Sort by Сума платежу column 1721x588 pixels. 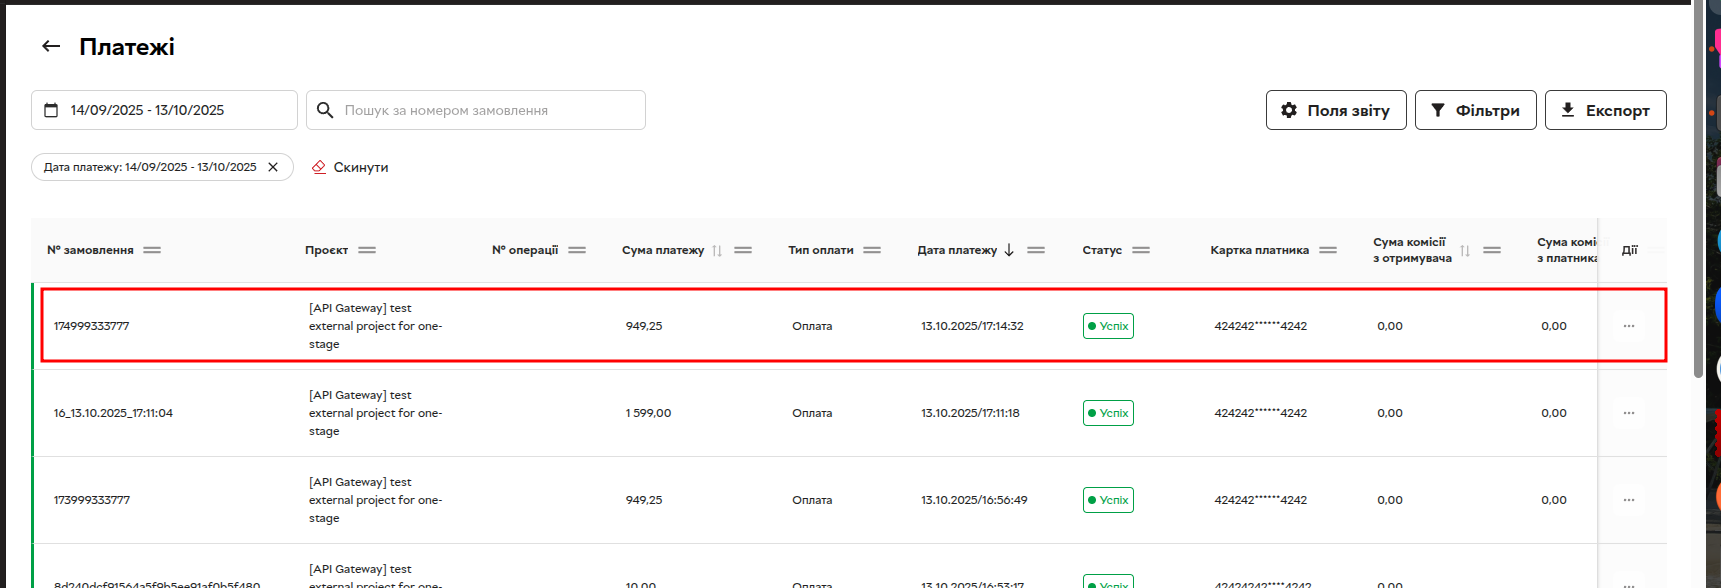(x=717, y=250)
